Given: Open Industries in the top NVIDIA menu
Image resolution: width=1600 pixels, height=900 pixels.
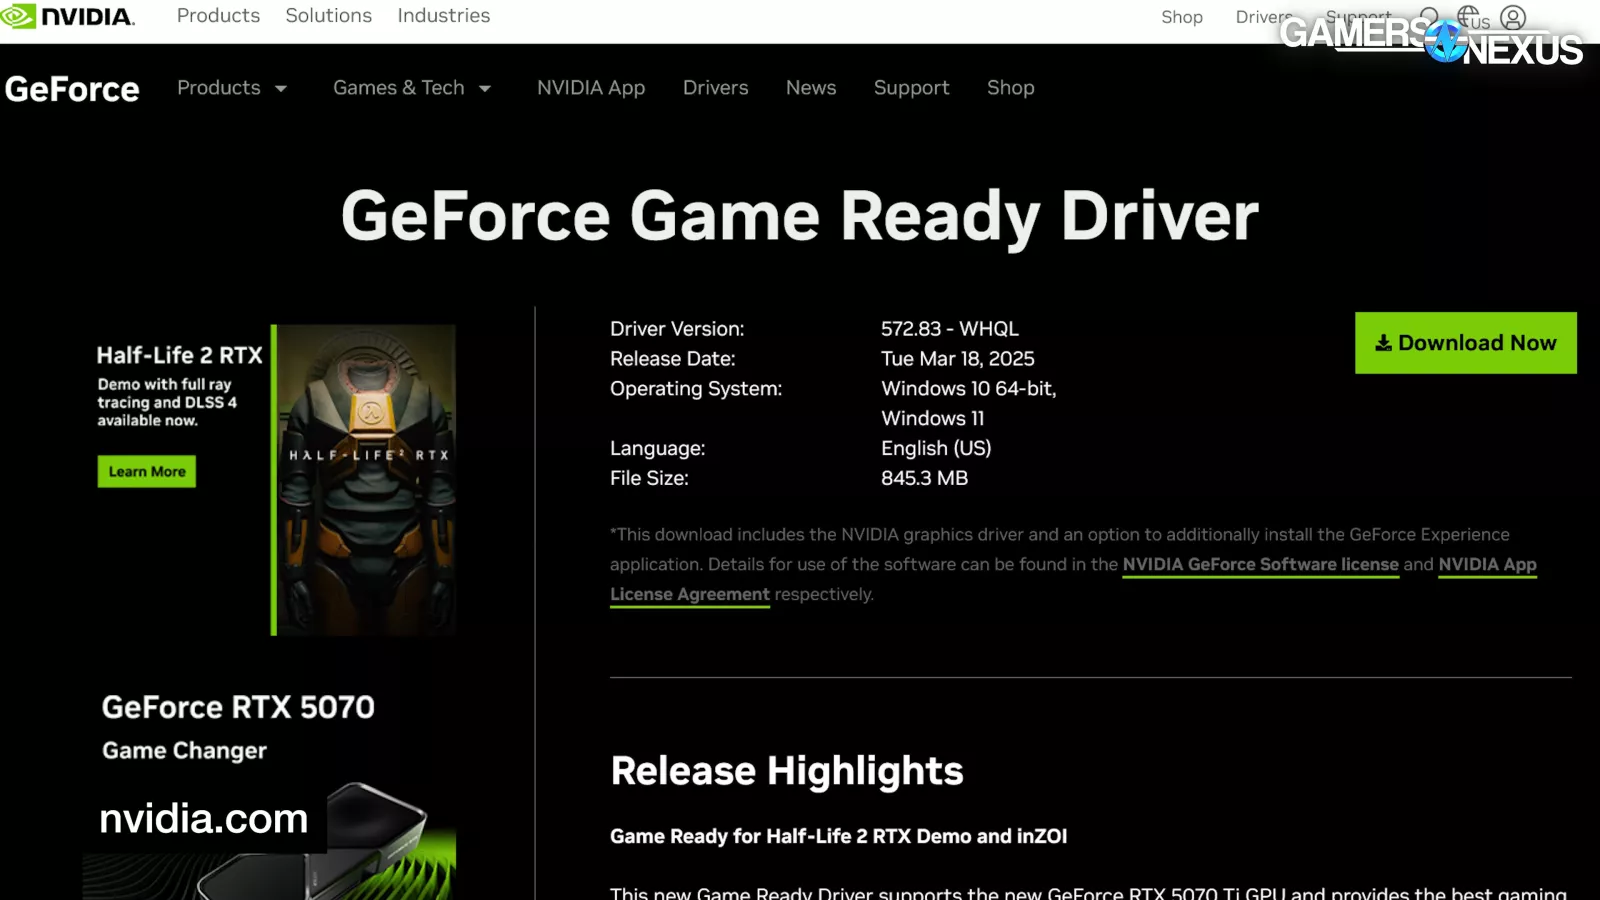Looking at the screenshot, I should click(x=443, y=16).
